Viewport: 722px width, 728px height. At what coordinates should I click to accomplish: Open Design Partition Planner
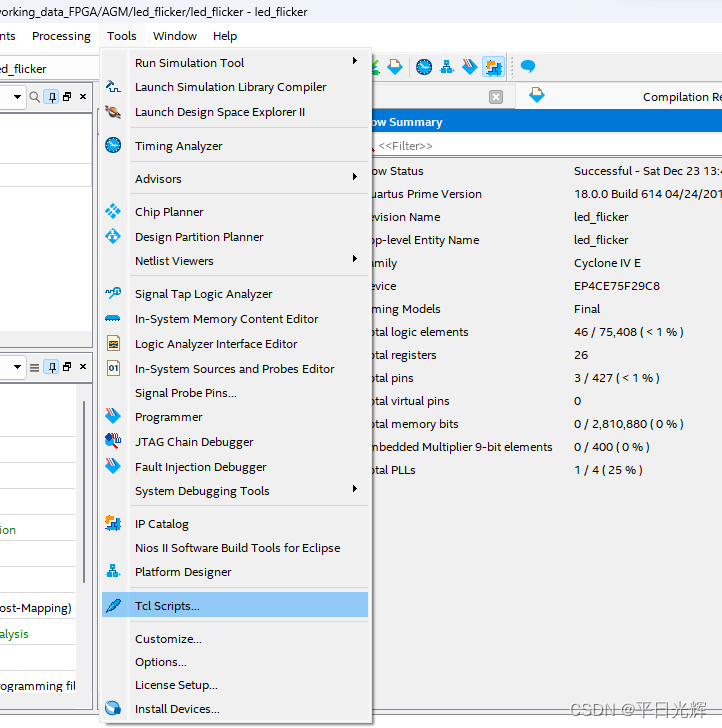point(235,237)
